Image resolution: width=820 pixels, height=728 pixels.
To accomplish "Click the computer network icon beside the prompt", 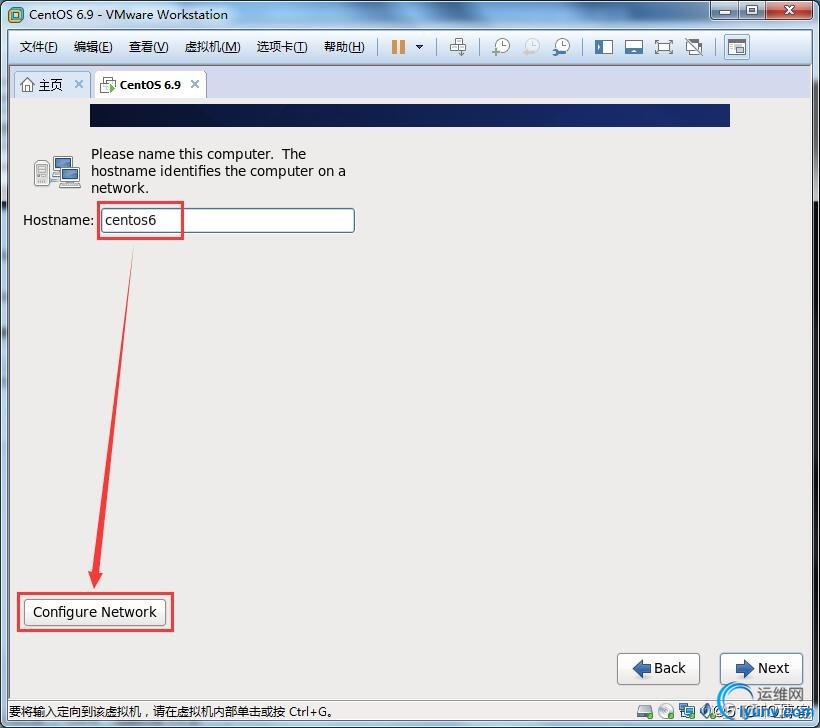I will [x=57, y=172].
